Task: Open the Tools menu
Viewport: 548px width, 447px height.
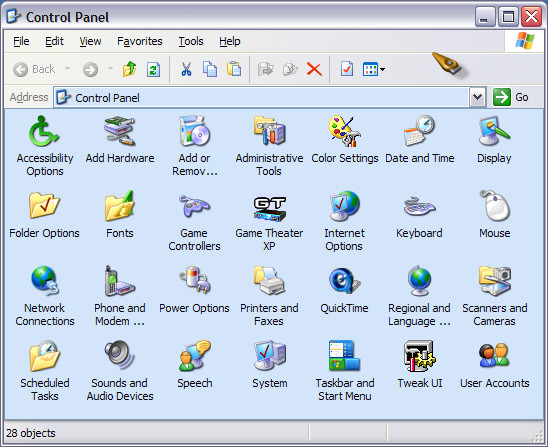Action: (x=191, y=41)
